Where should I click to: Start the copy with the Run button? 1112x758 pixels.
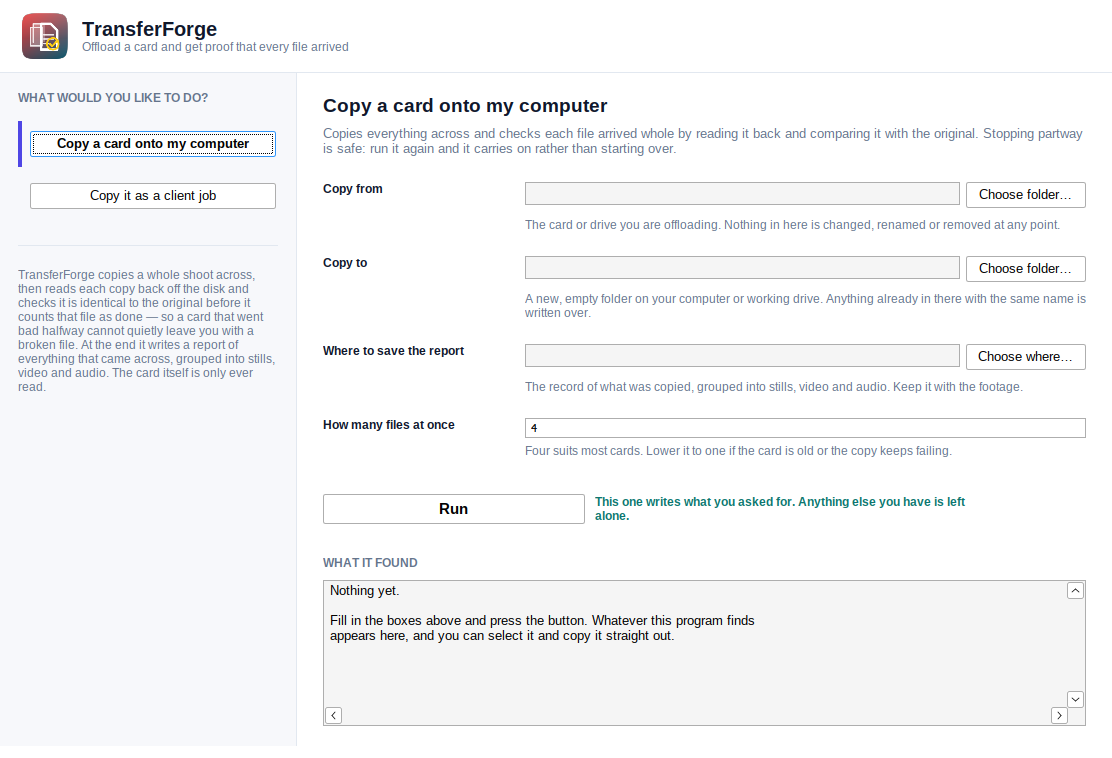[454, 509]
